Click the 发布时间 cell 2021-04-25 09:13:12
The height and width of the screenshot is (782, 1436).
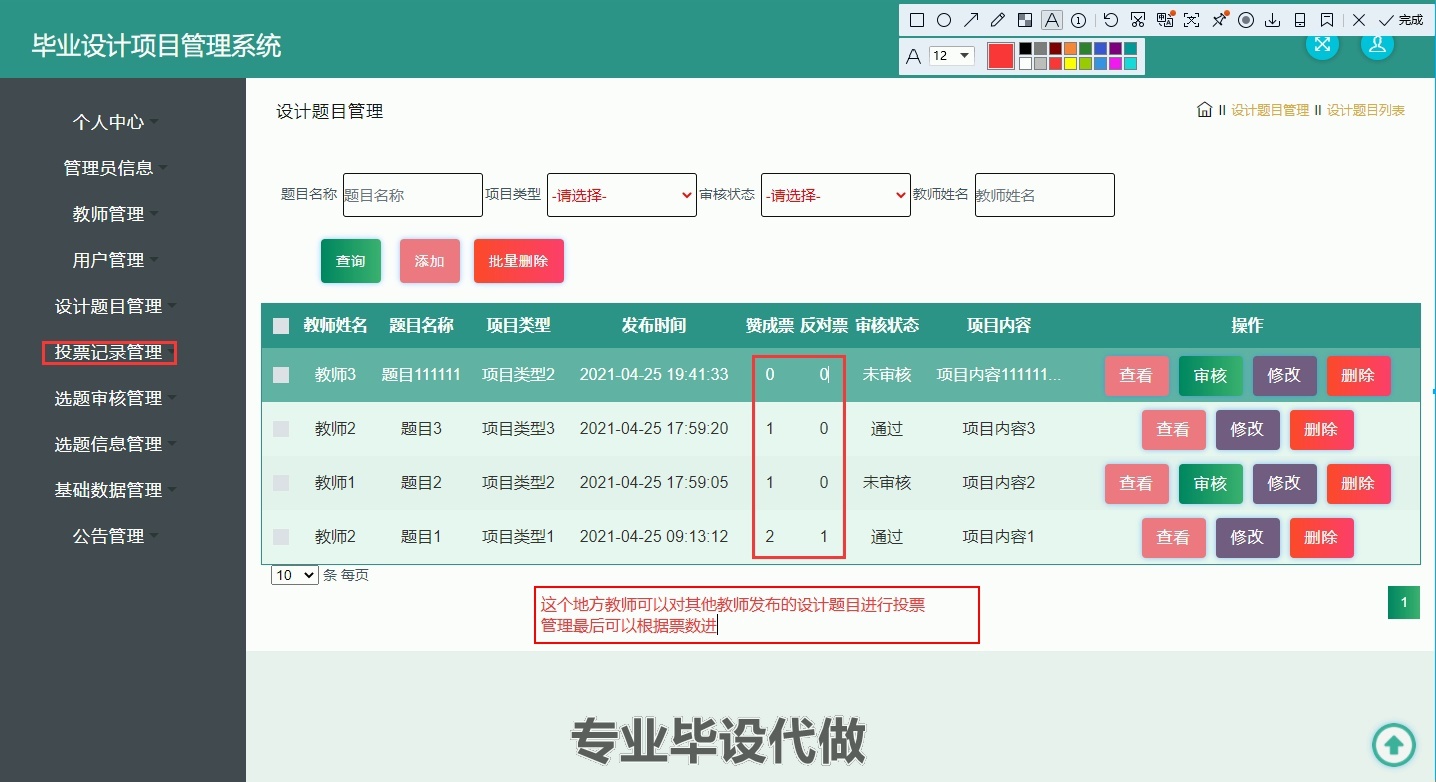click(x=654, y=537)
